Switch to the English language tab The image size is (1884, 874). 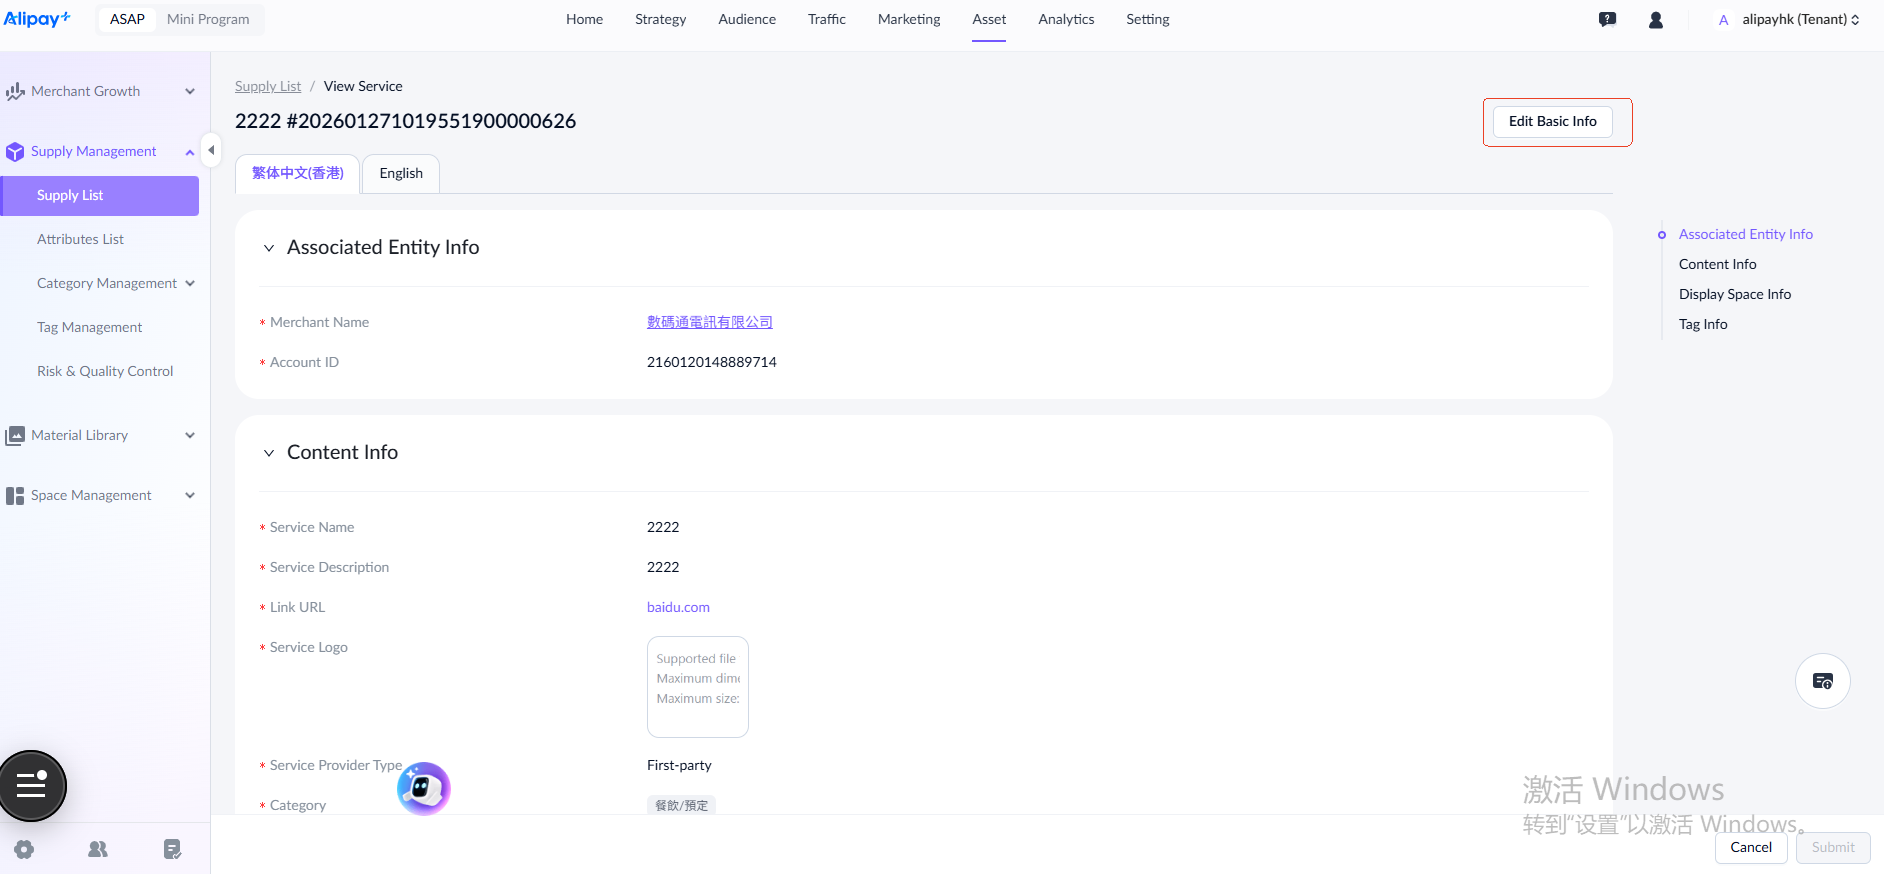[401, 173]
